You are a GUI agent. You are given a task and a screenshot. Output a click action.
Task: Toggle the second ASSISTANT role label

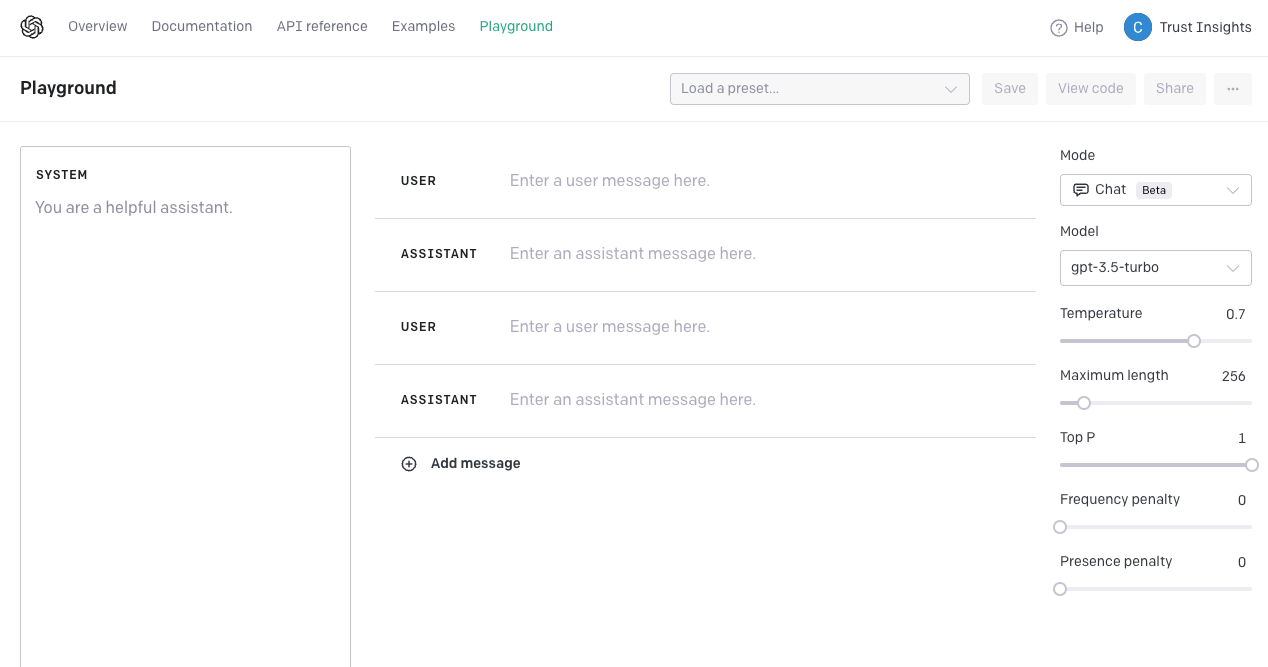439,400
